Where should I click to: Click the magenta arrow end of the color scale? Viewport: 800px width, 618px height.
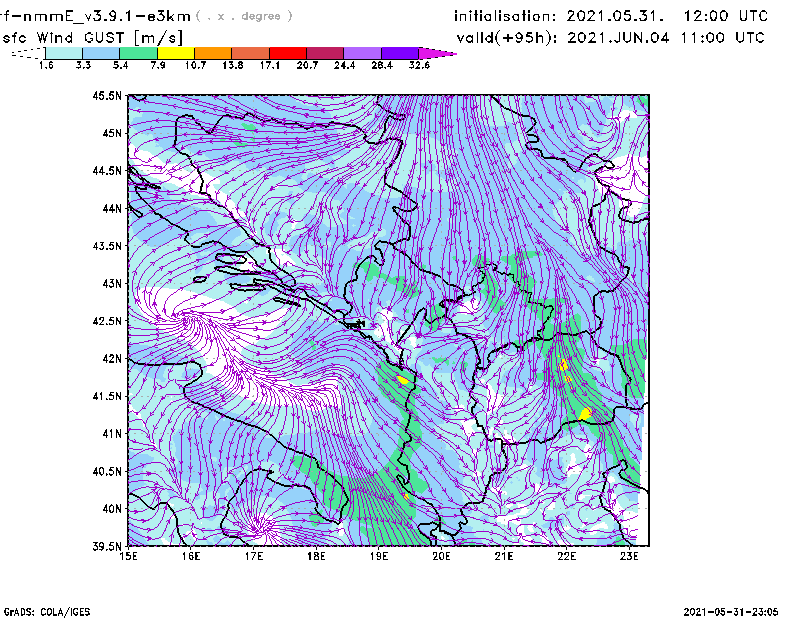tap(436, 53)
